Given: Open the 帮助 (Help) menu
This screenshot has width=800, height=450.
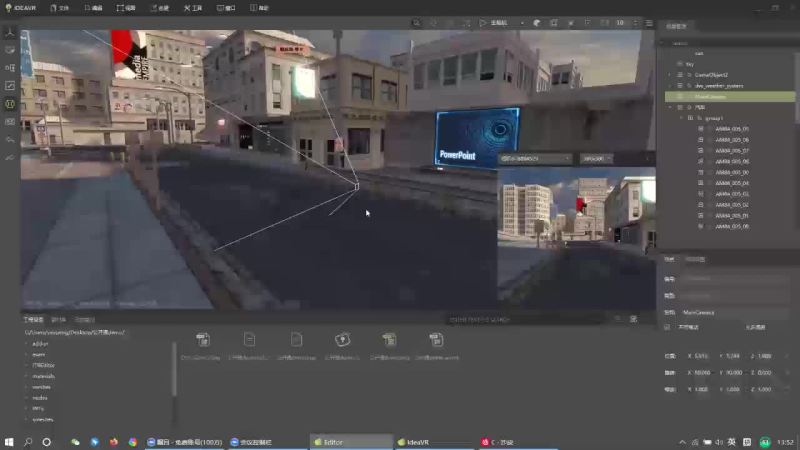Looking at the screenshot, I should tap(259, 8).
